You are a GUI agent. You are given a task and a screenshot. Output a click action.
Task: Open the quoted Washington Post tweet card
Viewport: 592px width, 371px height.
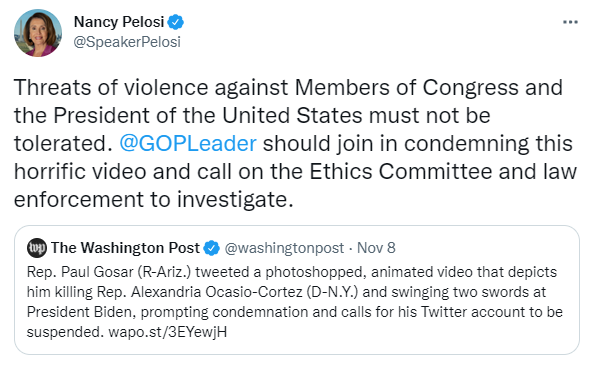click(297, 290)
